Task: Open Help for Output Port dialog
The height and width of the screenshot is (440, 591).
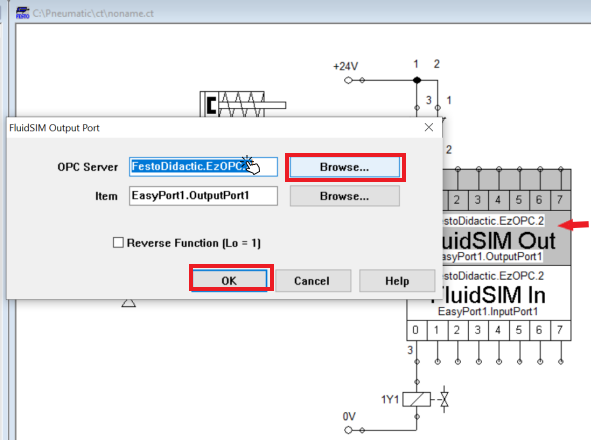Action: [397, 281]
